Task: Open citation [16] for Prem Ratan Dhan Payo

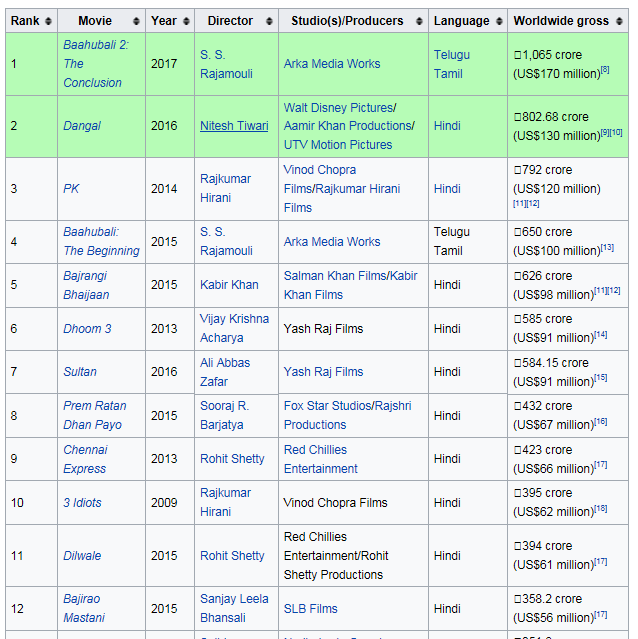Action: pyautogui.click(x=601, y=421)
